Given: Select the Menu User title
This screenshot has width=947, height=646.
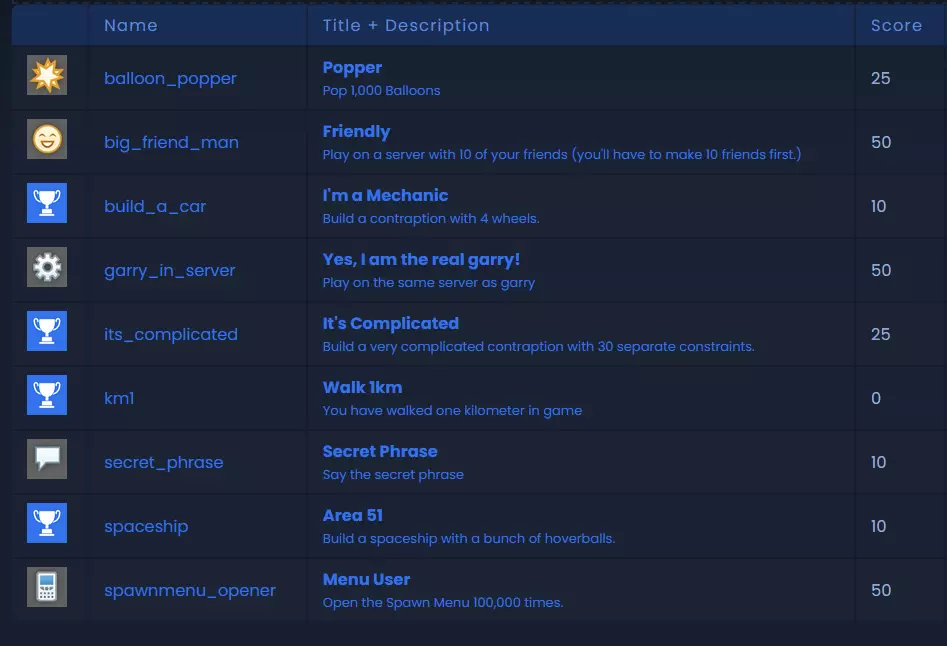Looking at the screenshot, I should point(367,580).
